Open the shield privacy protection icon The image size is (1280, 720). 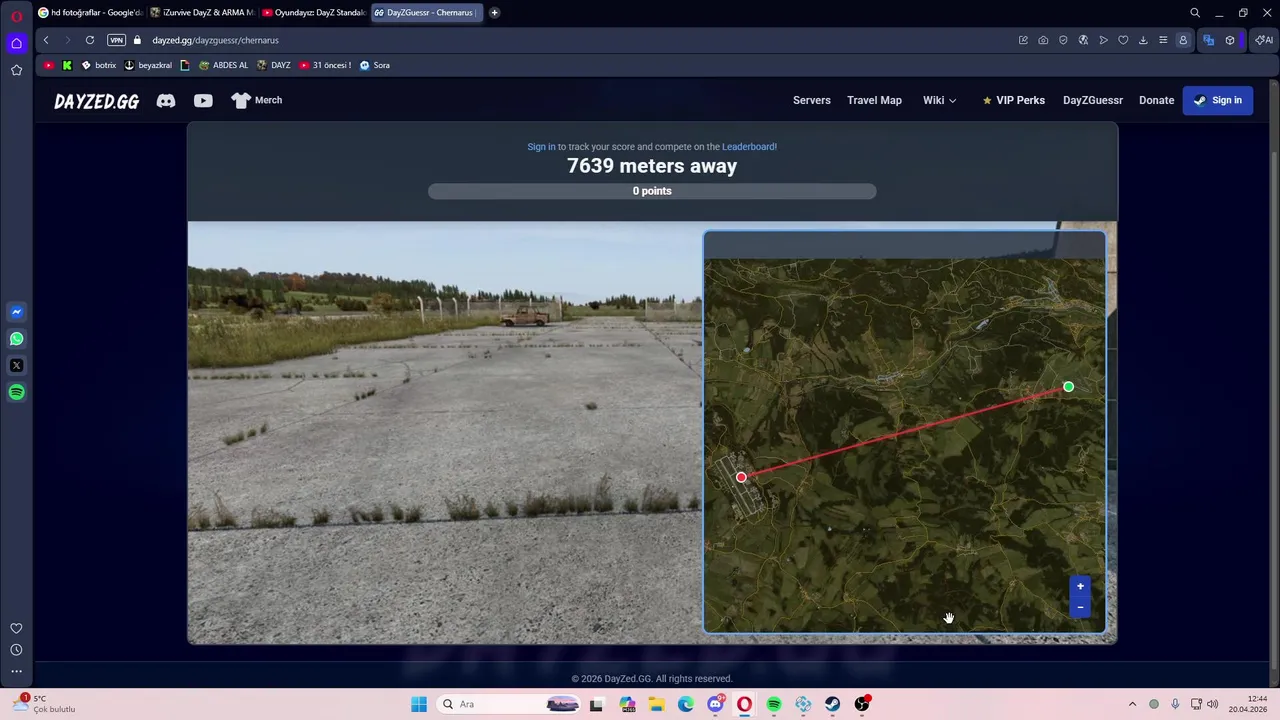tap(1063, 40)
